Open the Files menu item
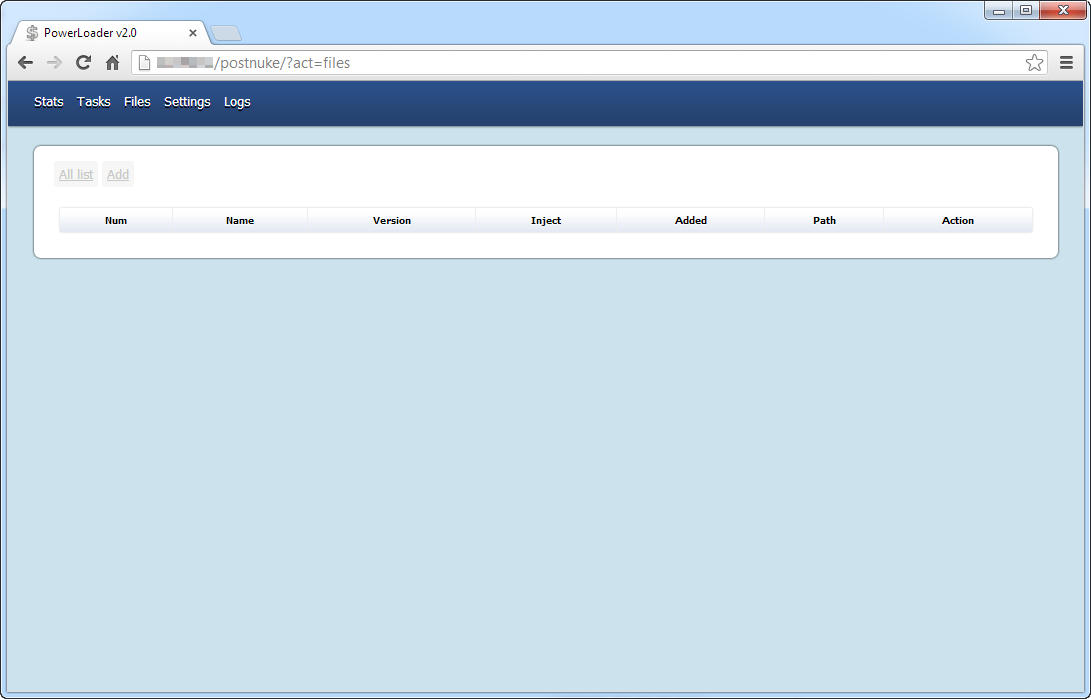 (137, 102)
